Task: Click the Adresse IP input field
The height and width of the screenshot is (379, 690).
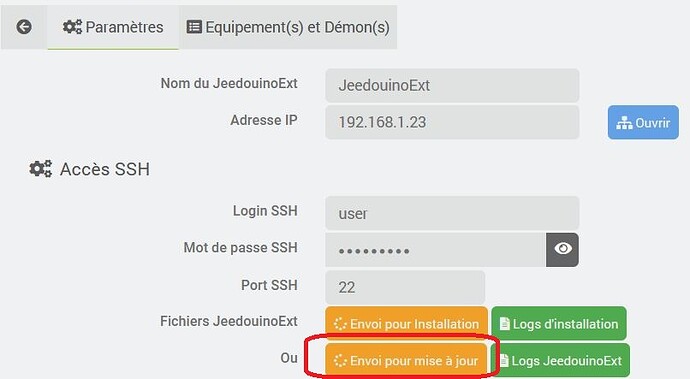Action: click(452, 122)
